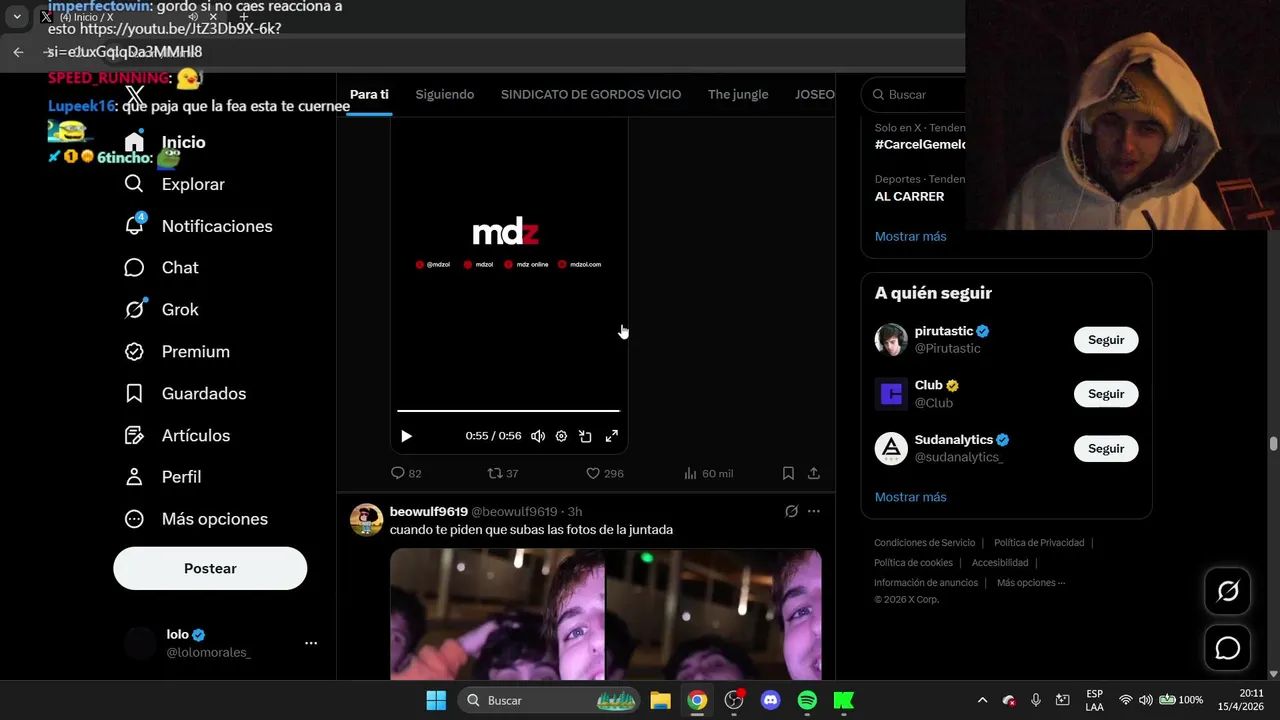This screenshot has width=1280, height=720.
Task: Open Spotify from taskbar
Action: [807, 700]
